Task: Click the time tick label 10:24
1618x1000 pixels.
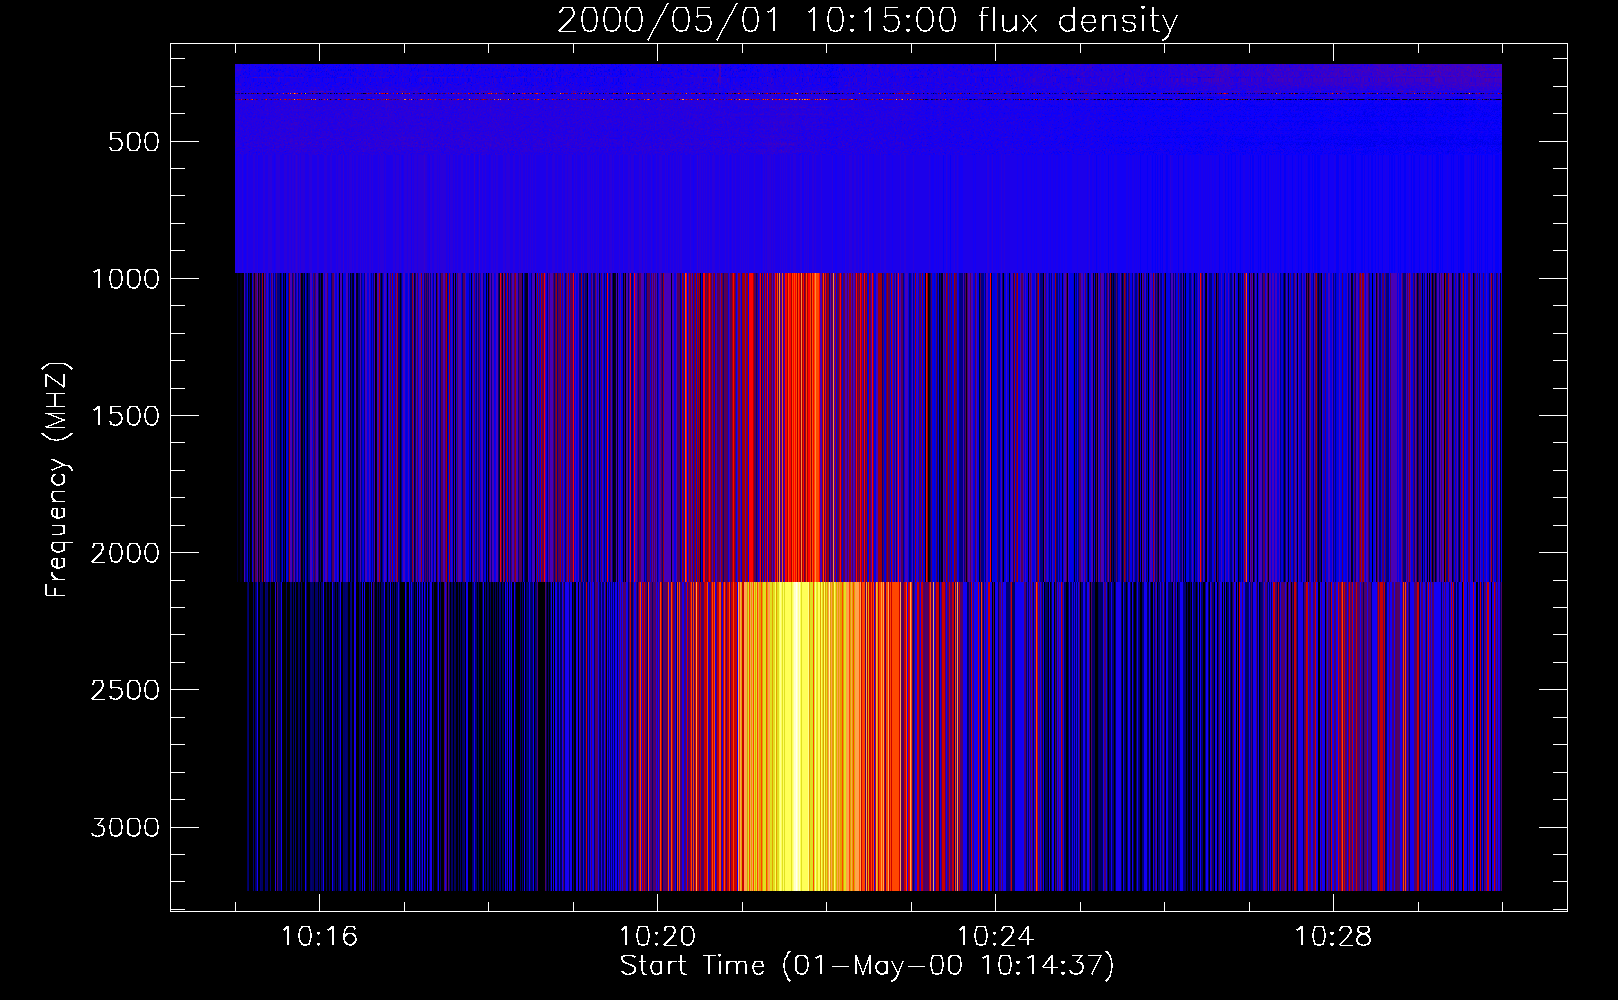Action: (x=995, y=937)
